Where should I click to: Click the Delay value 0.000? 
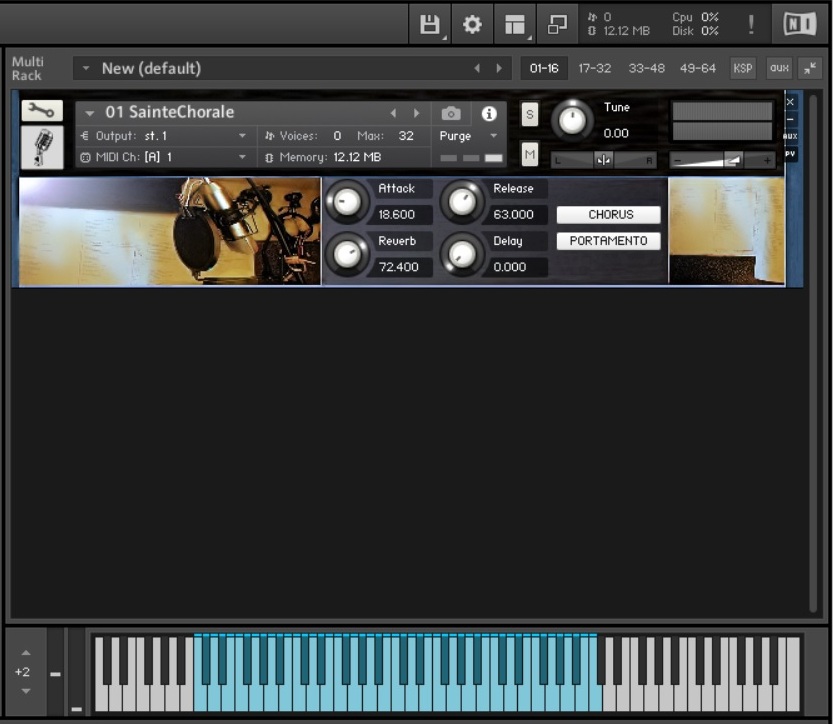click(509, 267)
